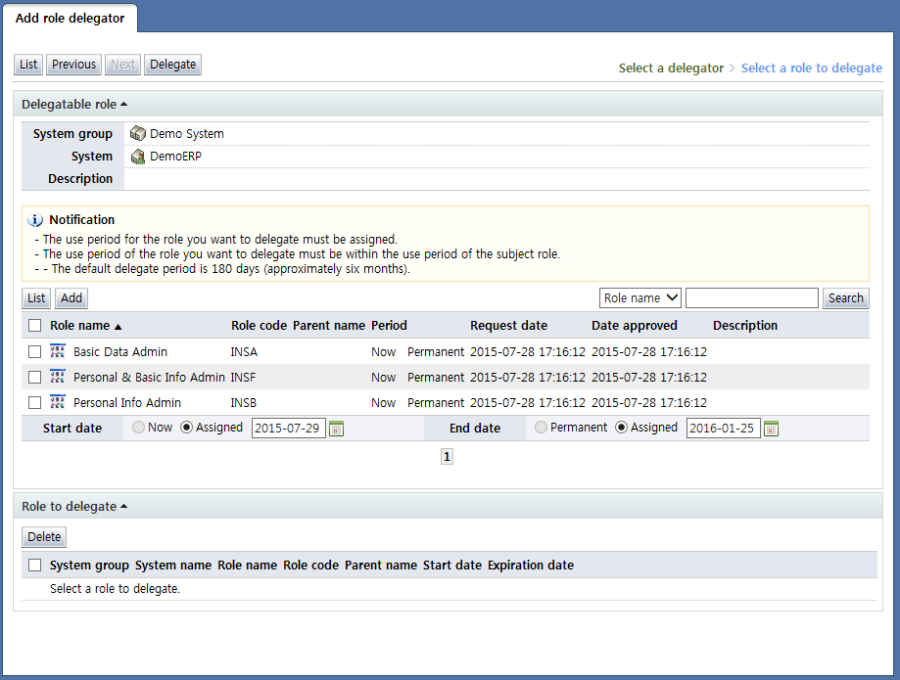This screenshot has height=680, width=900.
Task: Click the Notification info icon
Action: tap(36, 220)
